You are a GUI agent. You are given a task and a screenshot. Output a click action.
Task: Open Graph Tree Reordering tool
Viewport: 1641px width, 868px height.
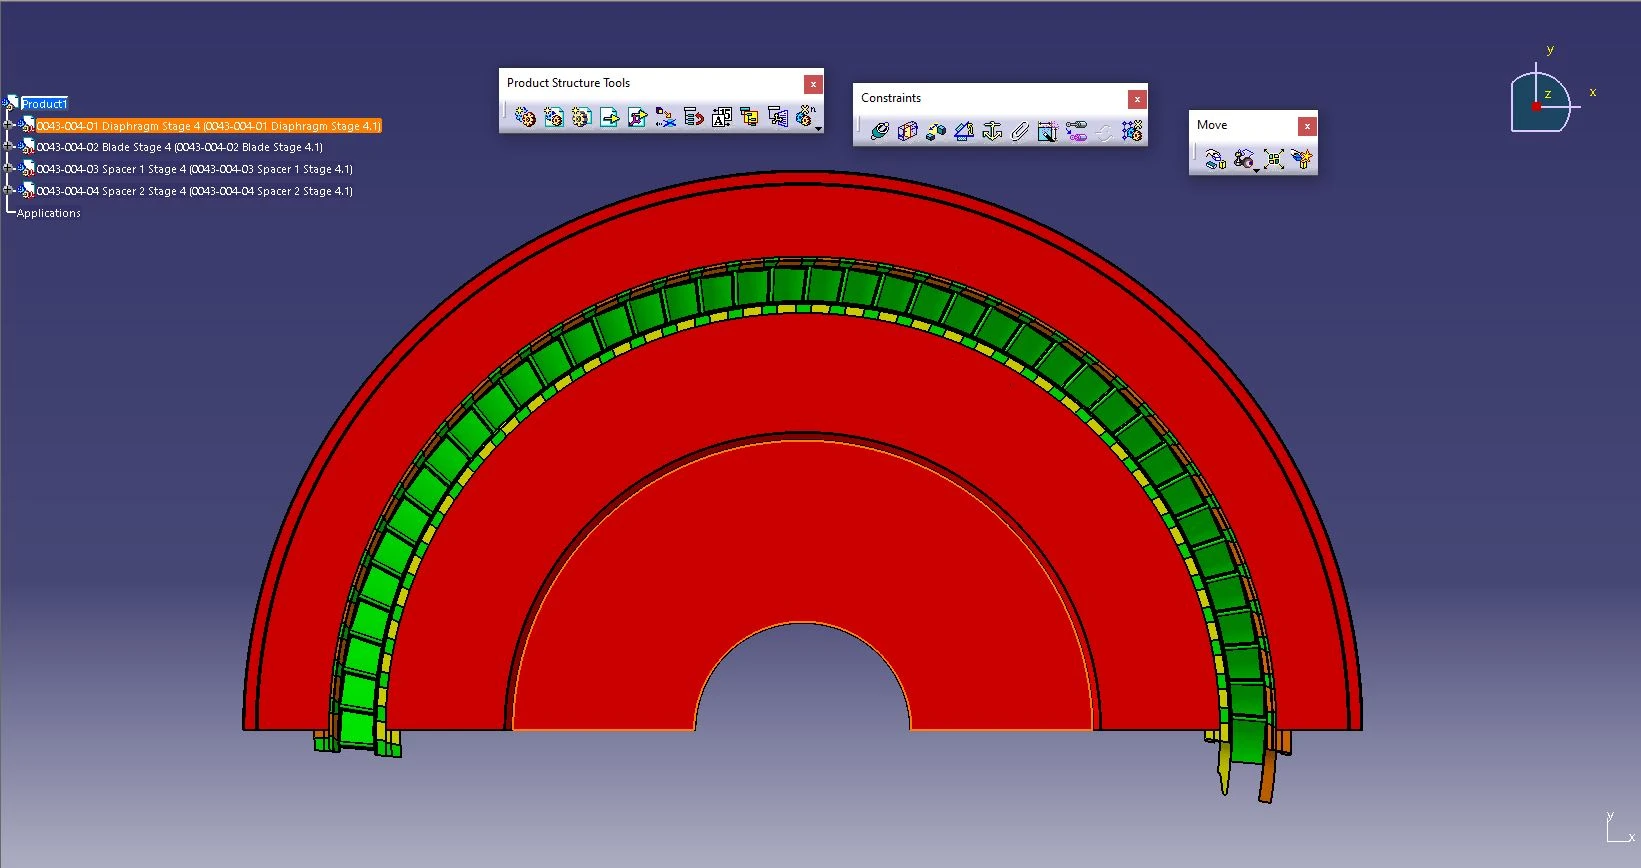click(x=694, y=118)
